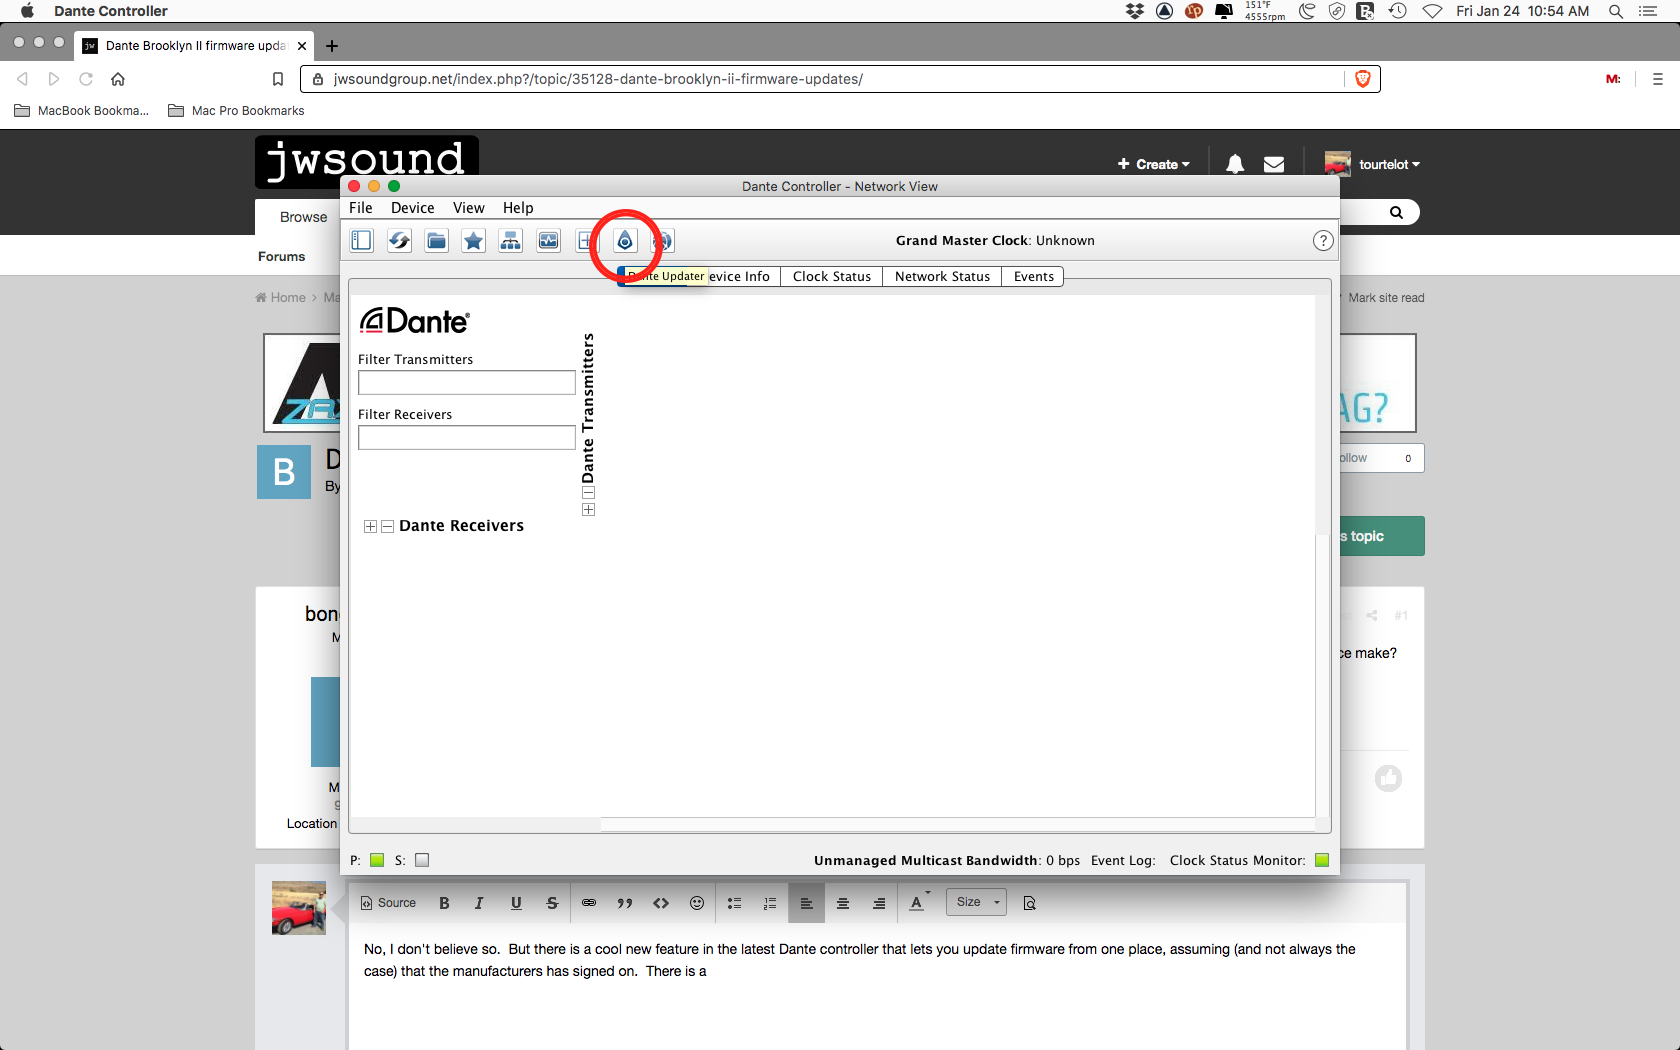The height and width of the screenshot is (1050, 1680).
Task: Open the Create dropdown on jwsound
Action: click(x=1154, y=164)
